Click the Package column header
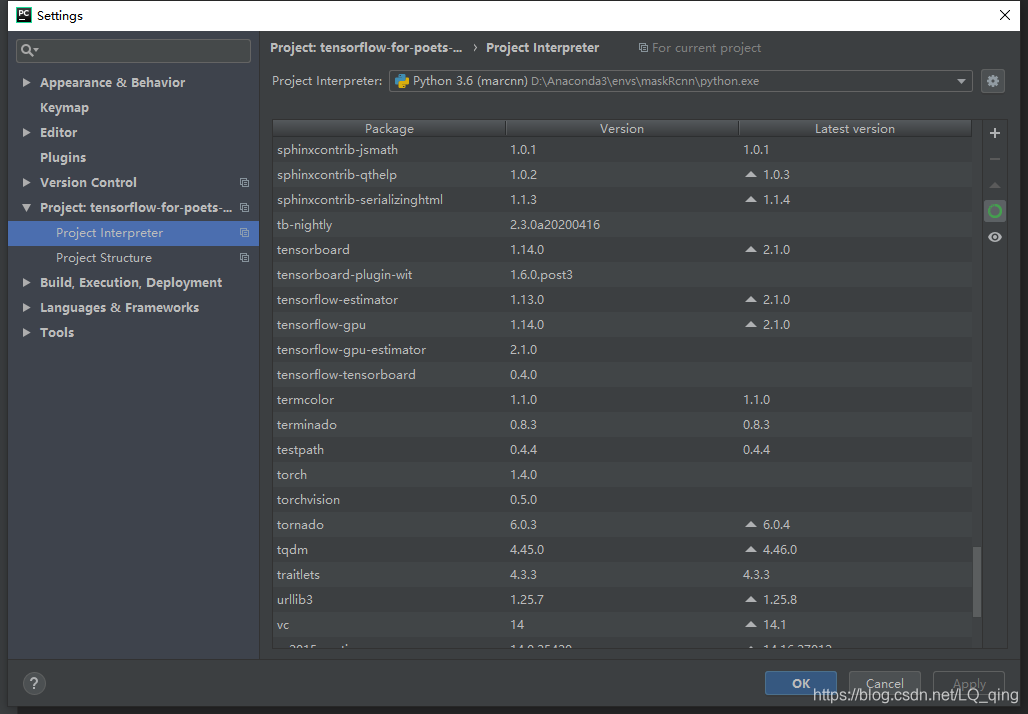Screen dimensions: 1028x714 tap(389, 129)
